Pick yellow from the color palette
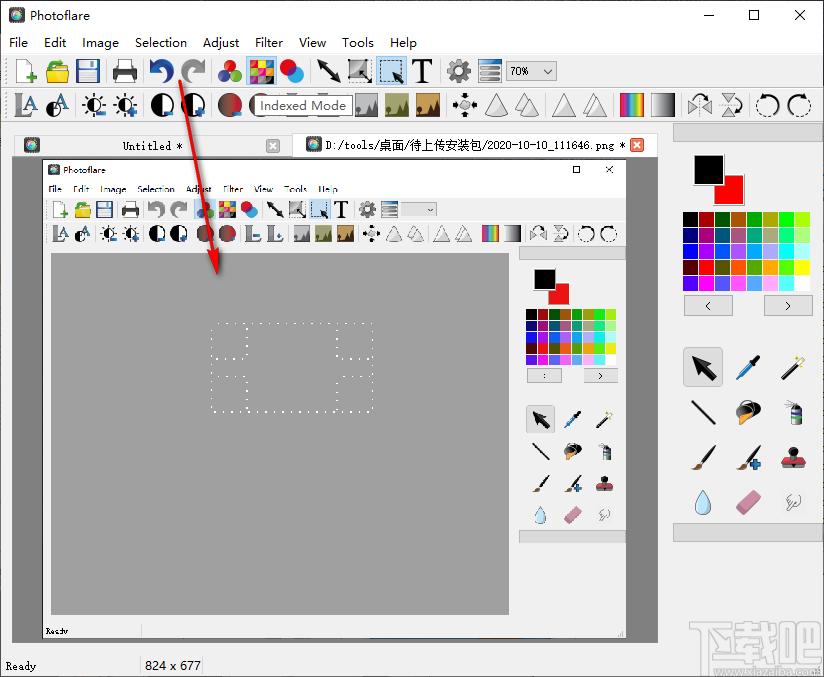824x677 pixels. 802,268
